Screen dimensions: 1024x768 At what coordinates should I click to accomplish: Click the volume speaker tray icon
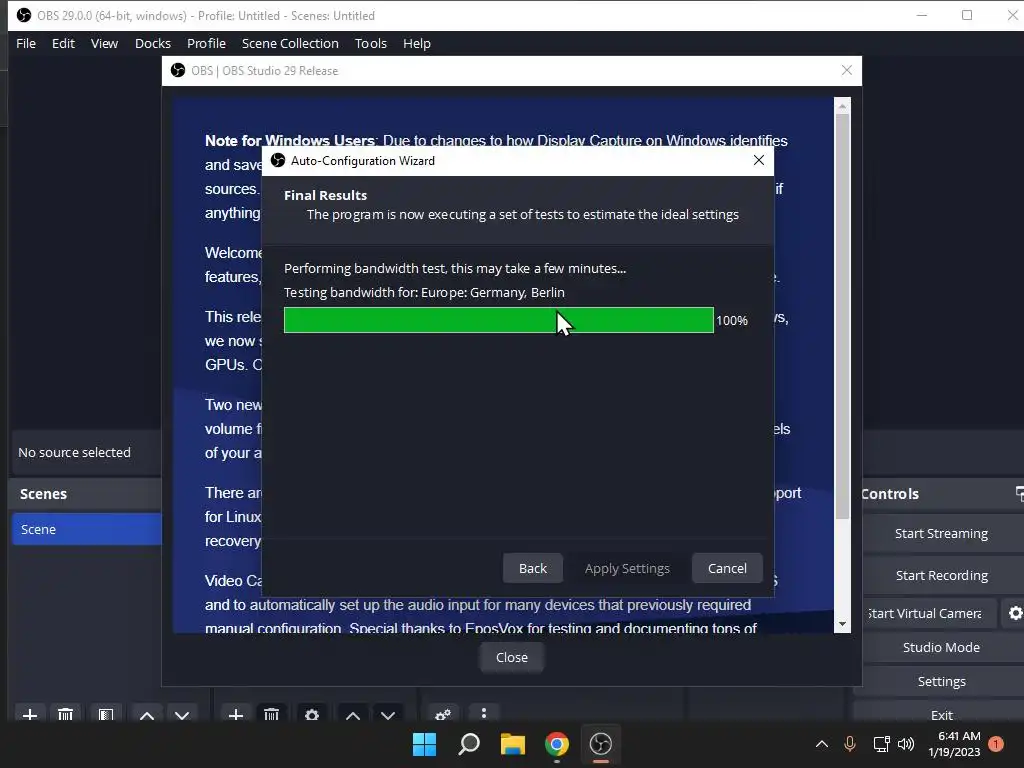coord(906,744)
